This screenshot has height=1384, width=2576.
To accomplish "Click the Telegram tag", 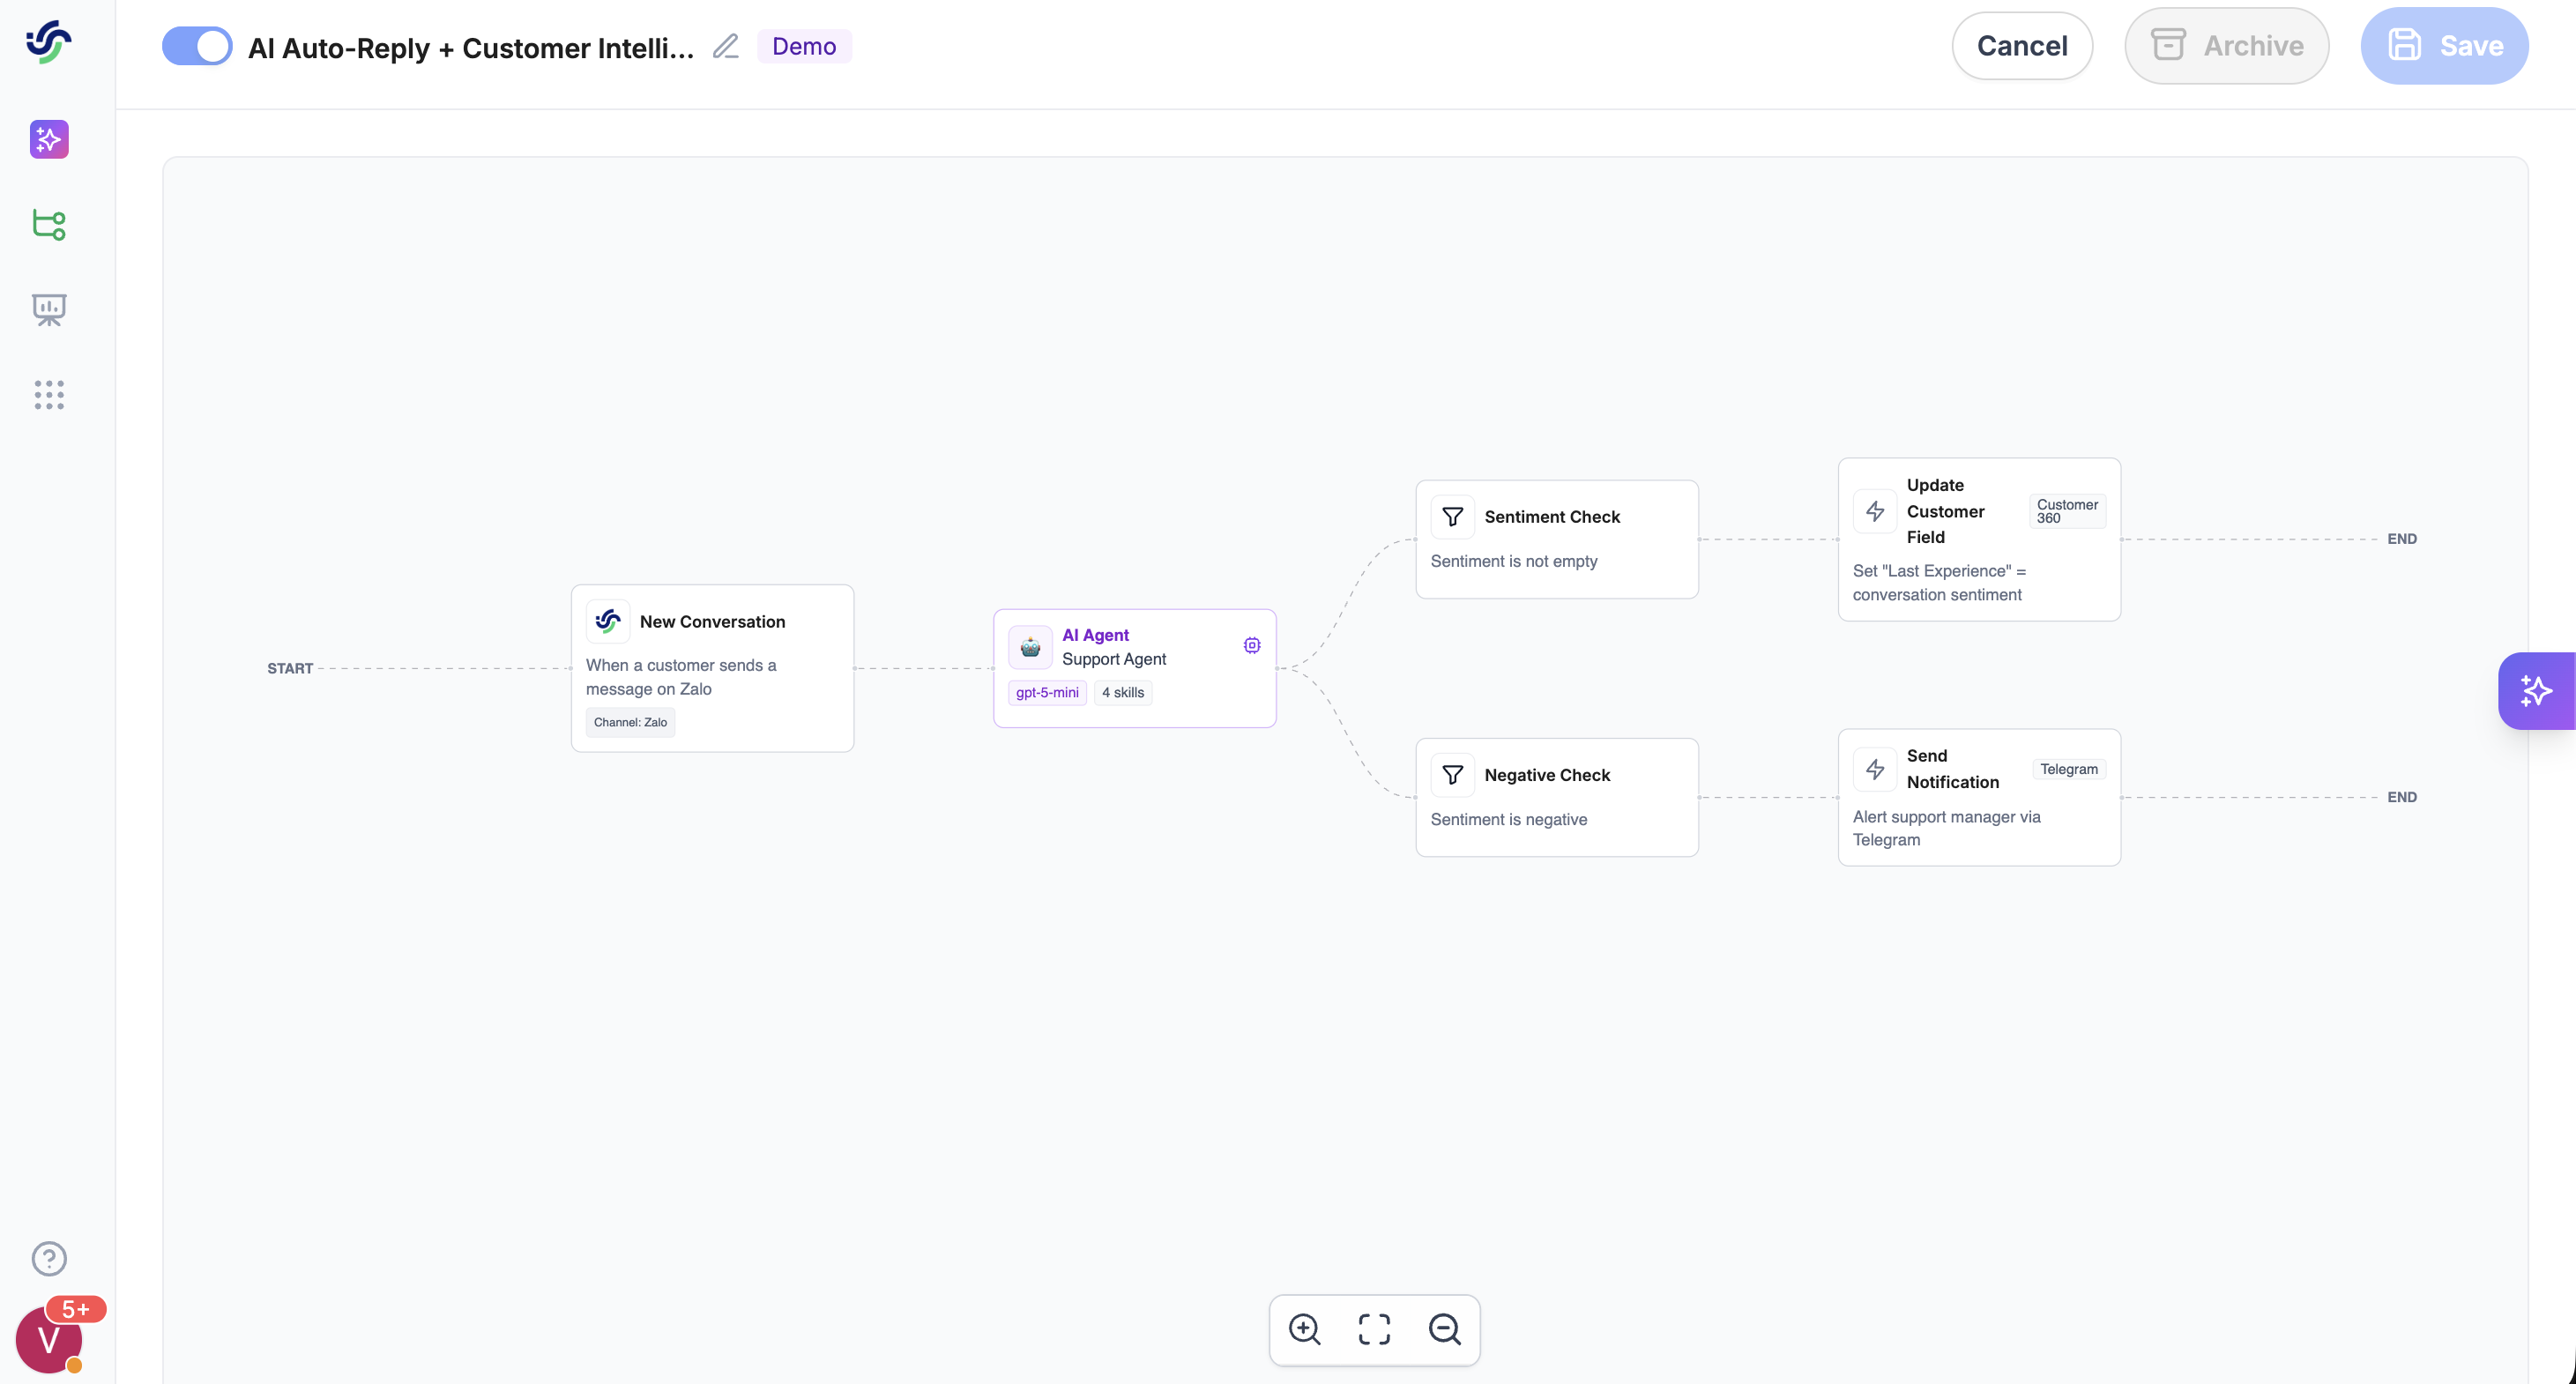I will pyautogui.click(x=2069, y=769).
